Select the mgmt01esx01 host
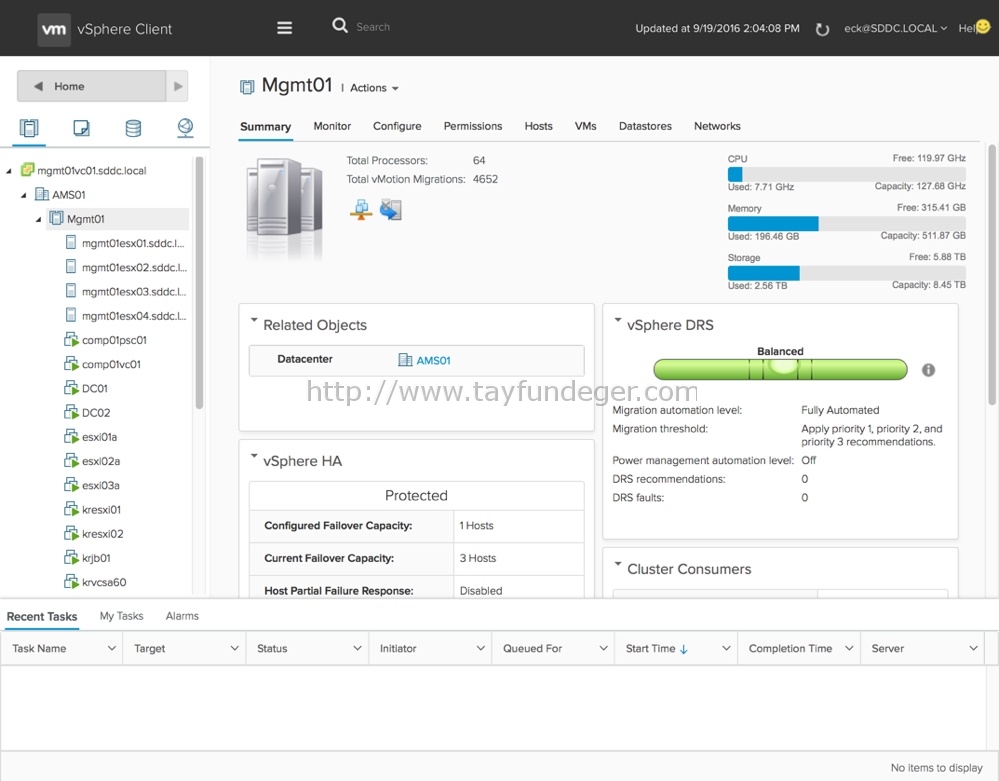Image resolution: width=999 pixels, height=781 pixels. tap(125, 243)
